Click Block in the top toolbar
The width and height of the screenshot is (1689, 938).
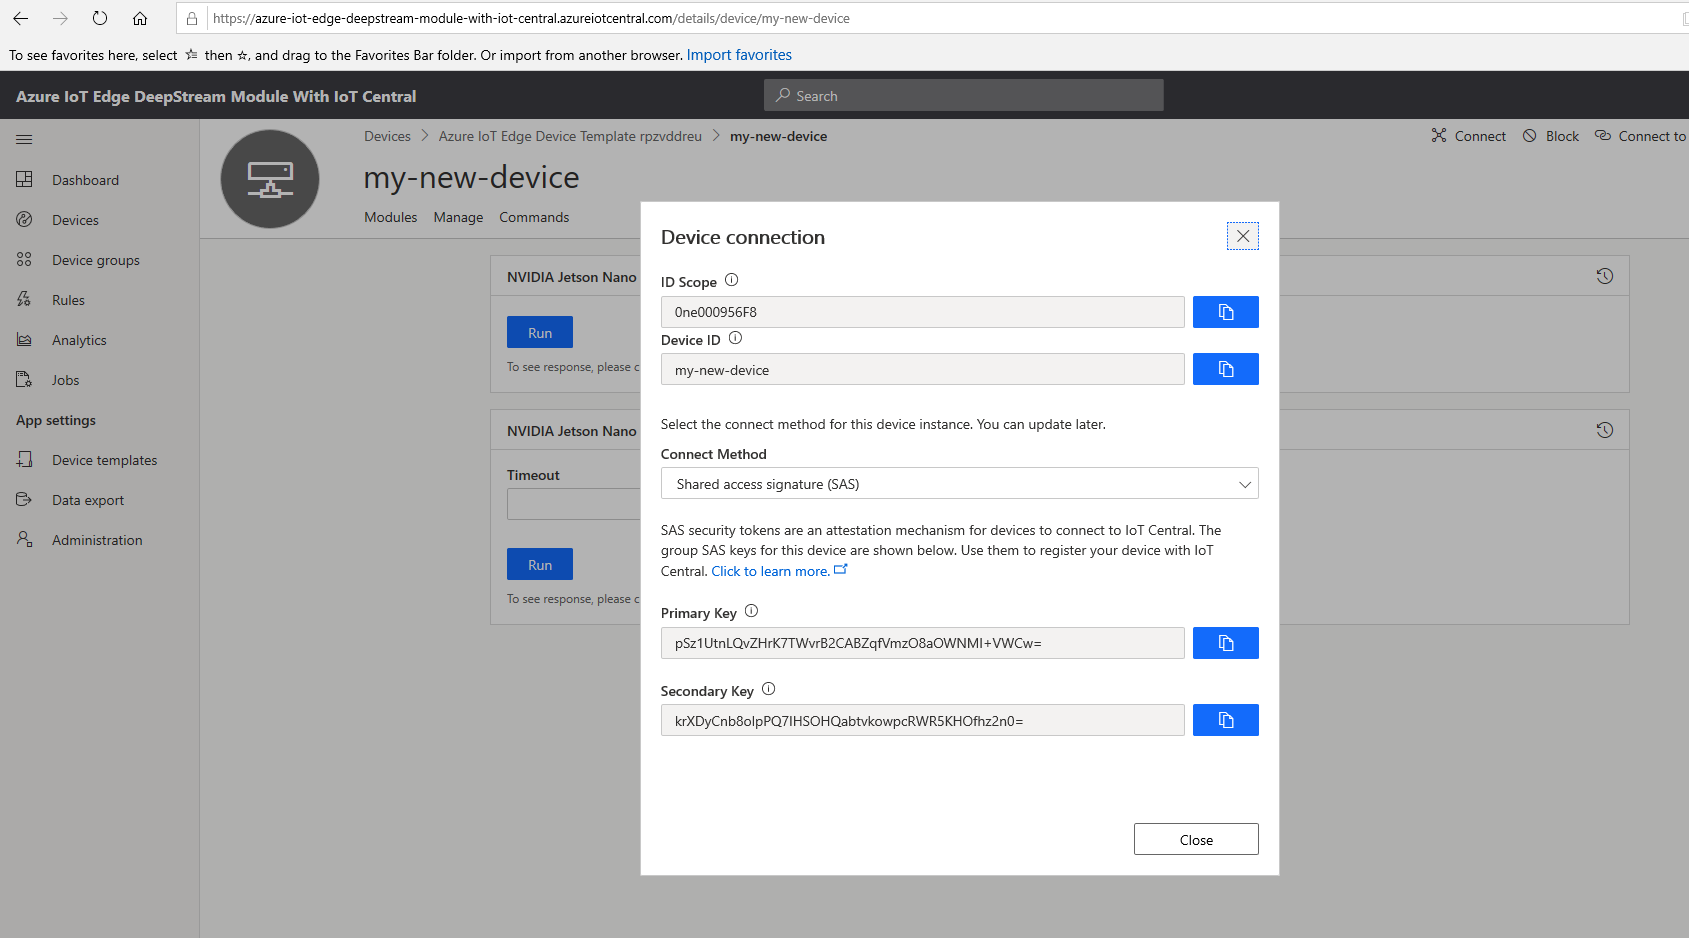tap(1551, 136)
